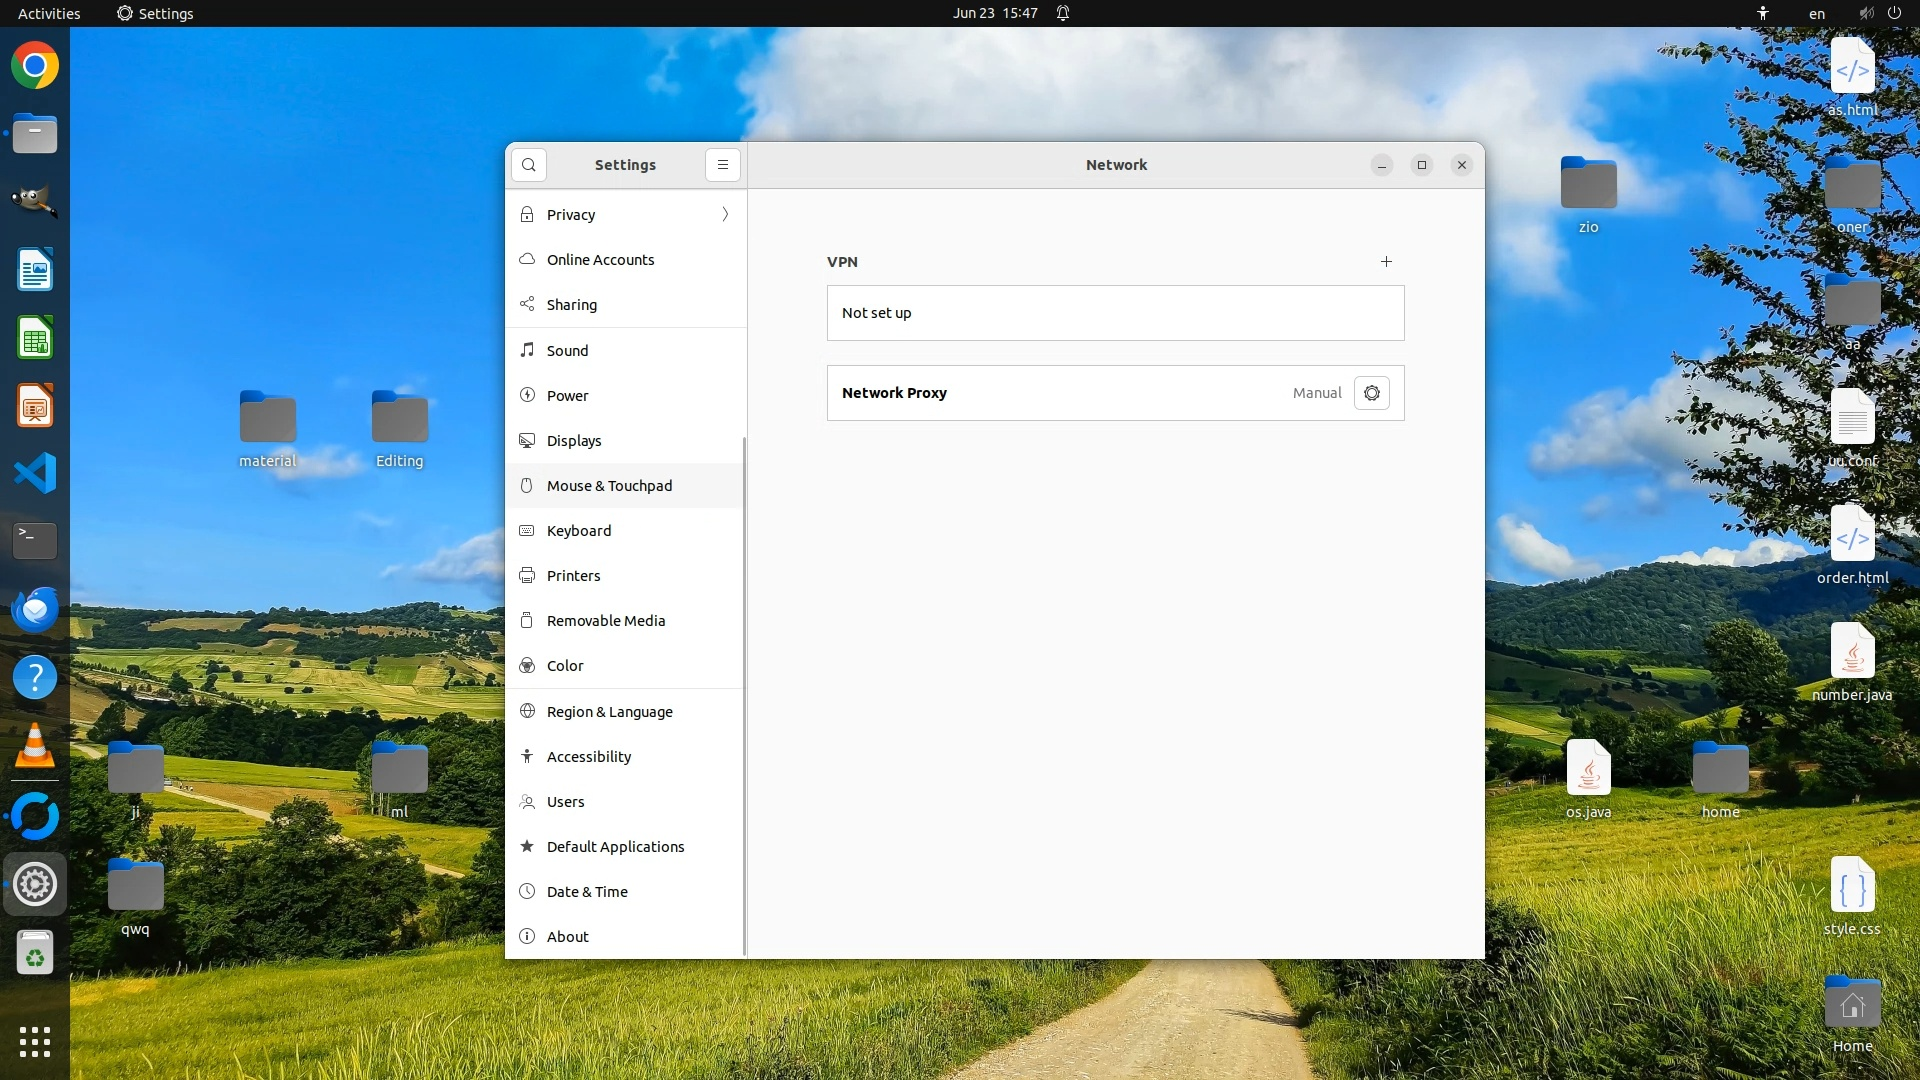Open Network Proxy gear settings

[x=1372, y=393]
